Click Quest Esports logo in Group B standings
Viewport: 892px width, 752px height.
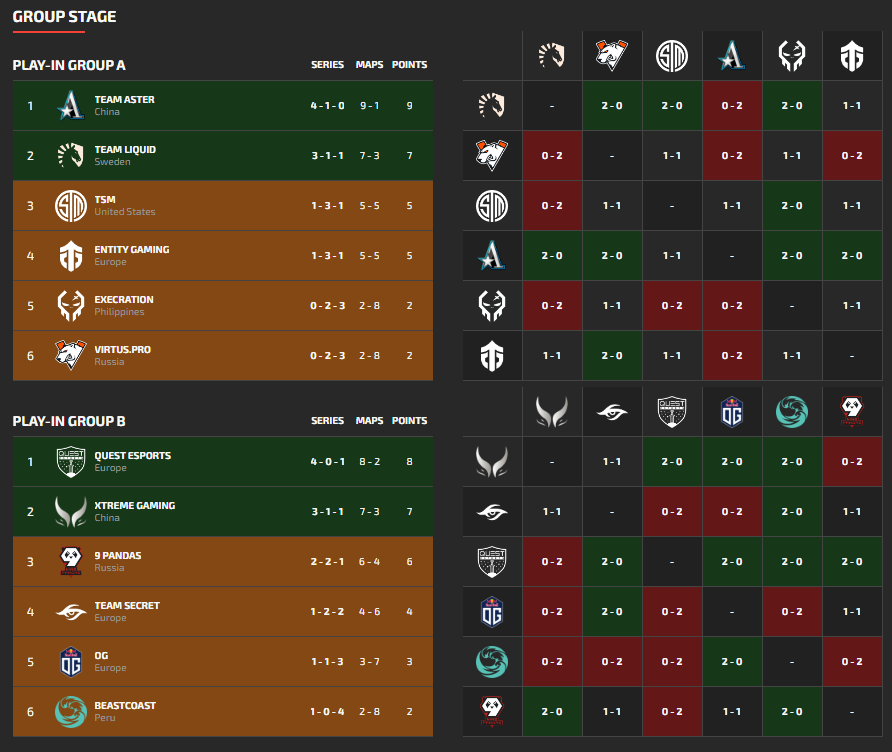[x=70, y=461]
